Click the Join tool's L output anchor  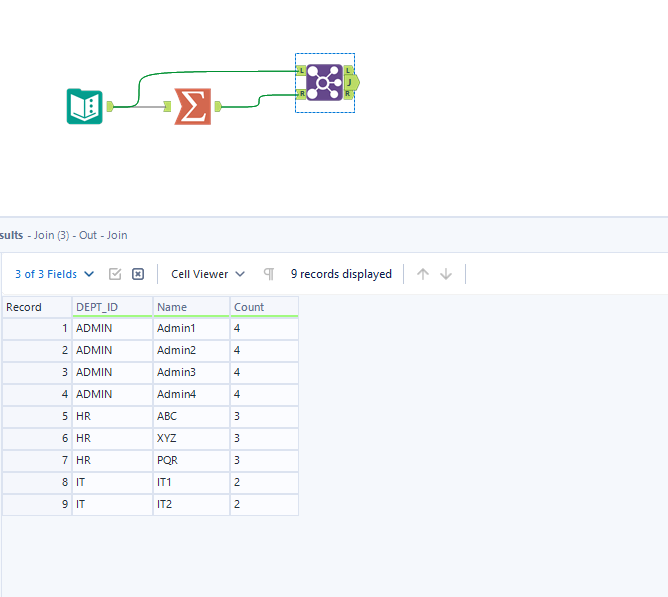click(x=348, y=70)
